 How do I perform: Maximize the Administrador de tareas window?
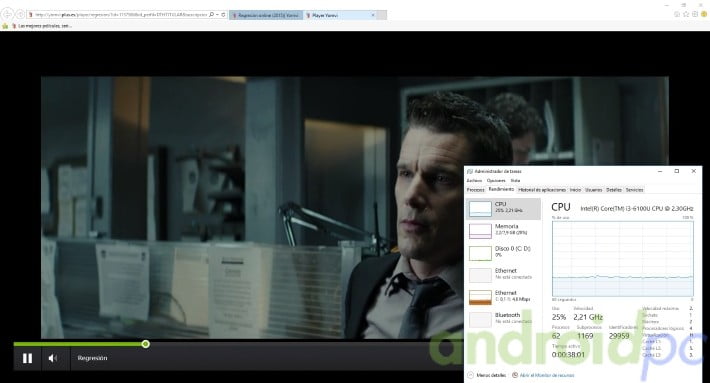click(676, 171)
